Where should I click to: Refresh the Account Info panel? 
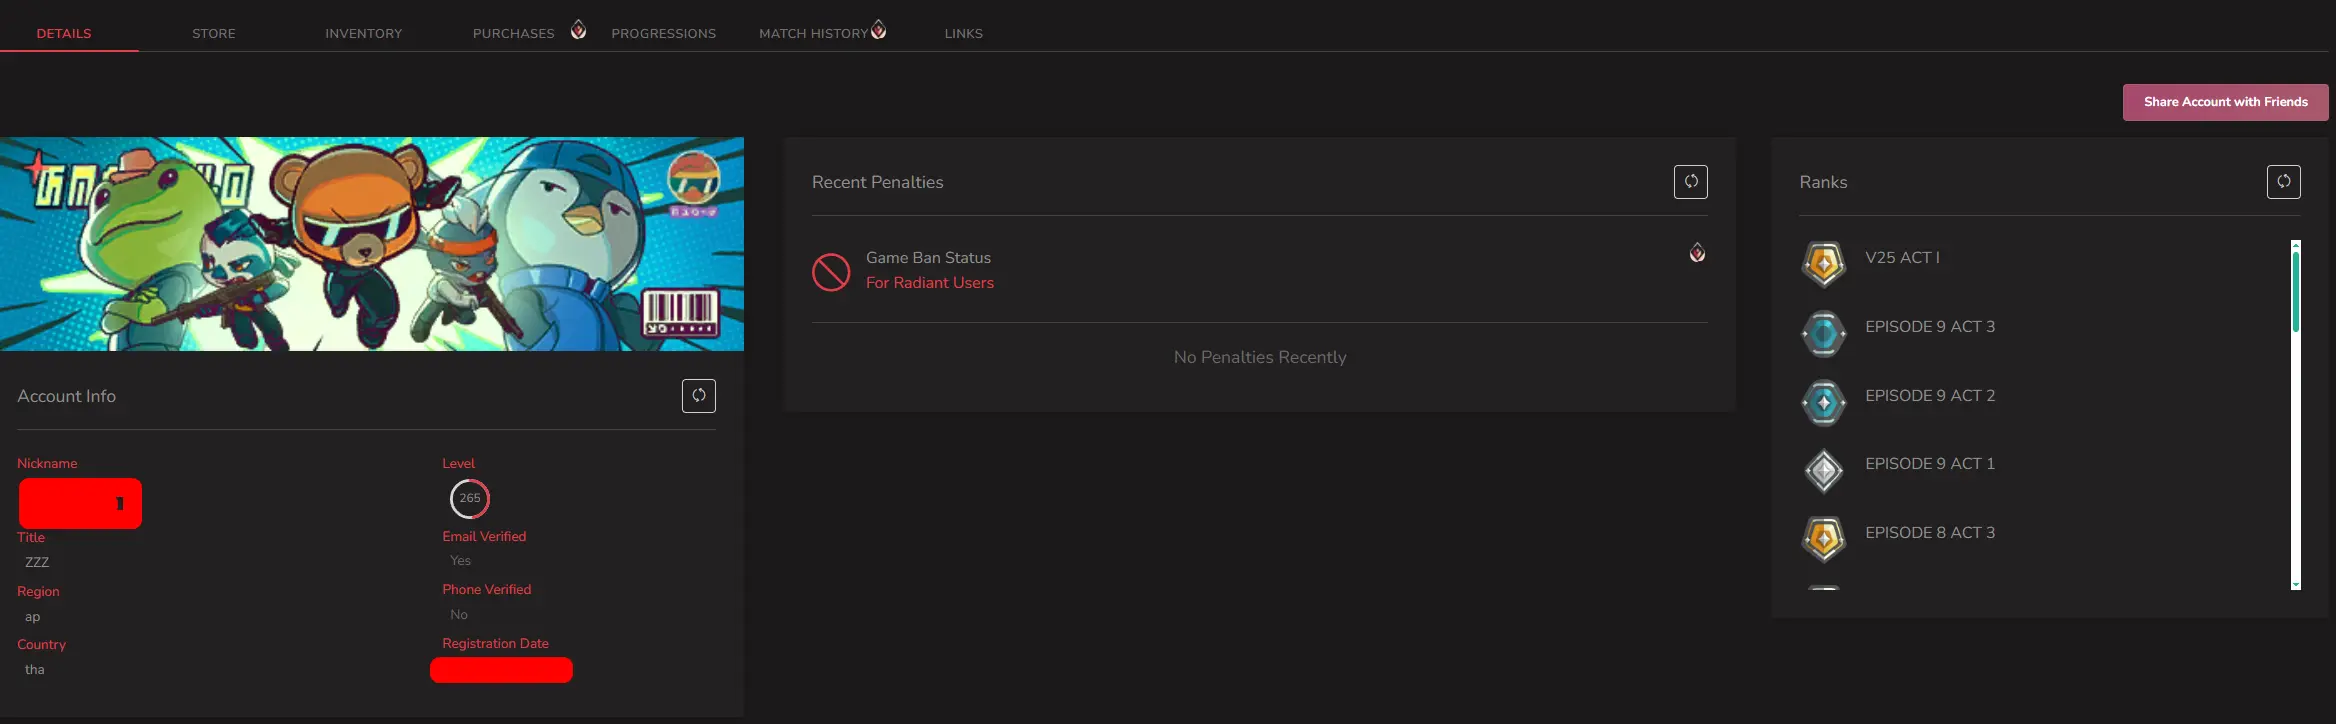698,396
